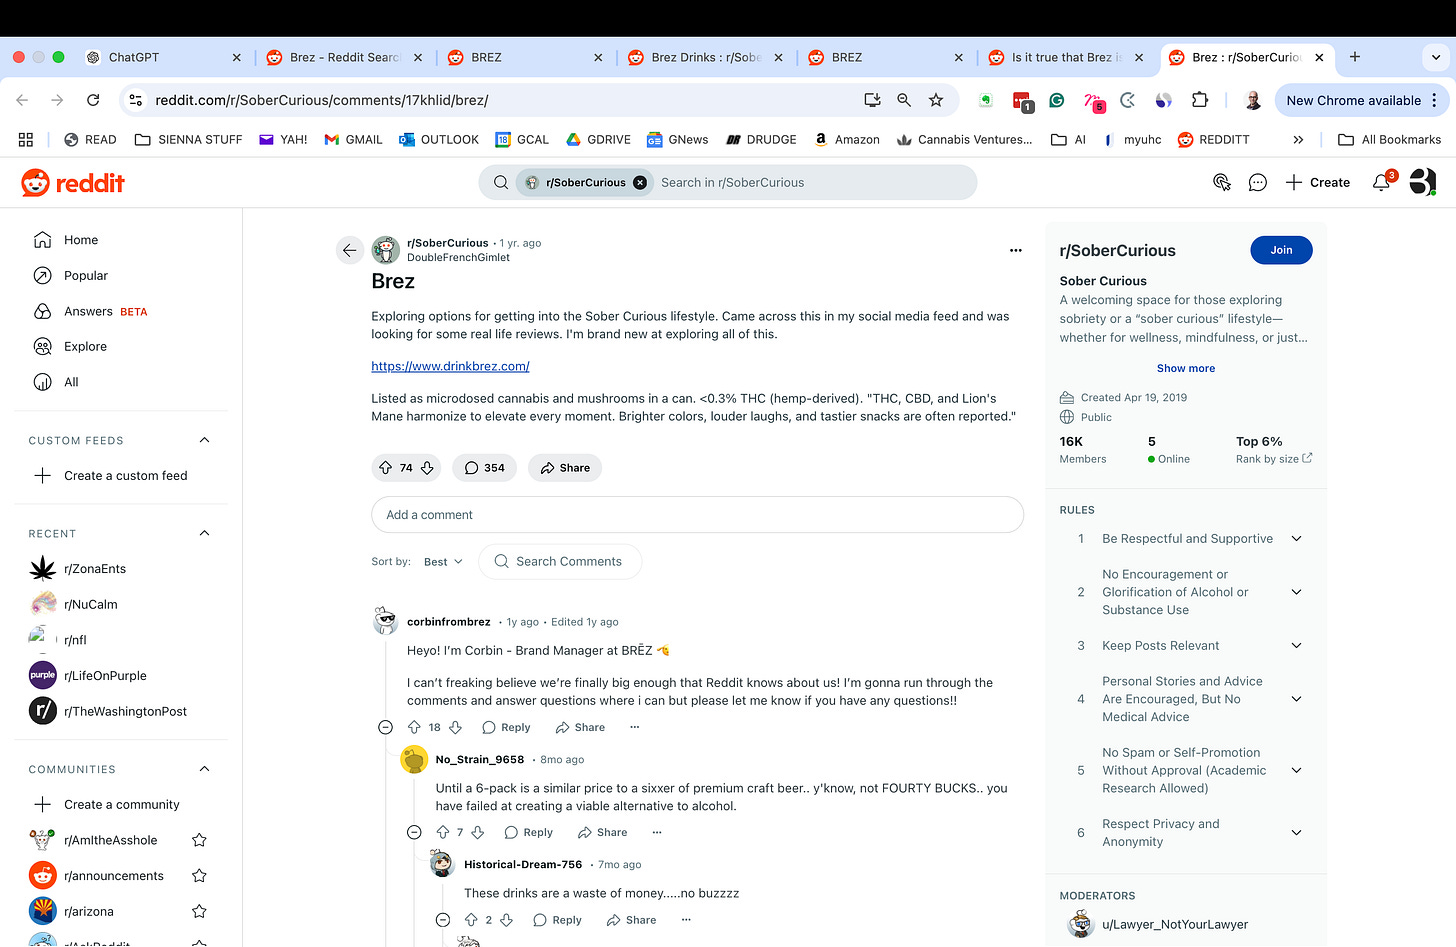Click the GMAIL bookmark
This screenshot has height=947, width=1456.
[353, 140]
